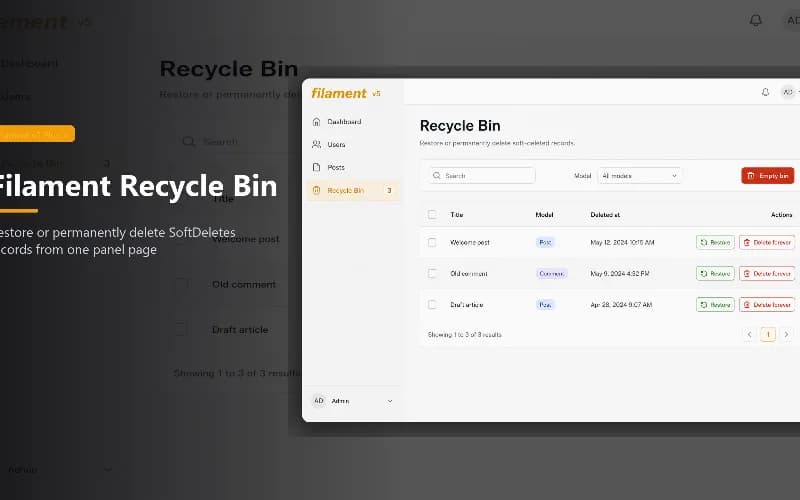
Task: Delete forever the Draft article record
Action: 767,305
